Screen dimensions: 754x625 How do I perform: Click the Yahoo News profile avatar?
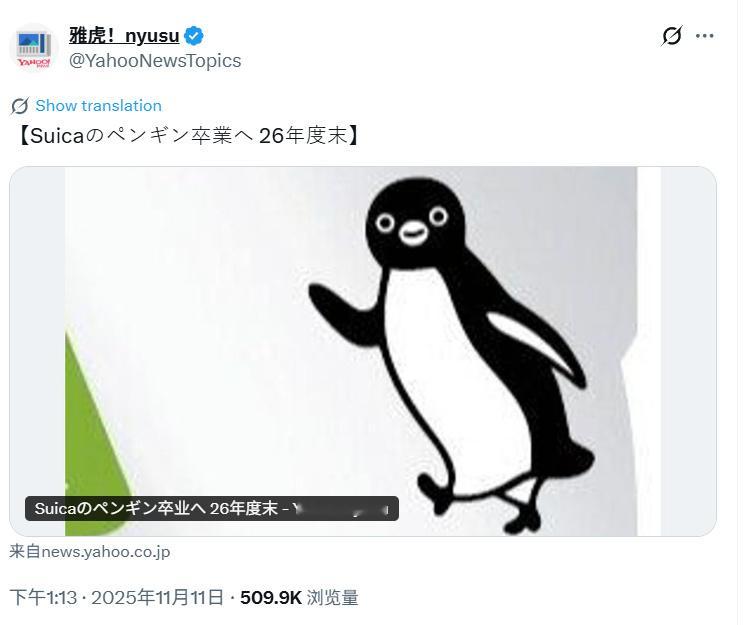click(34, 48)
